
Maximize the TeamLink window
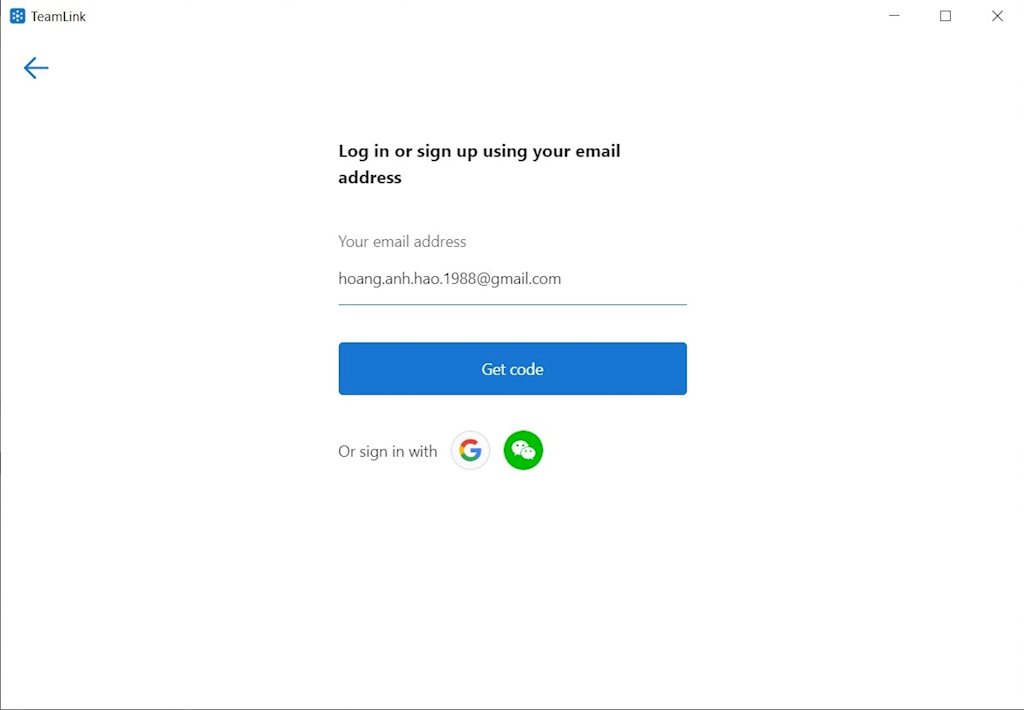[x=945, y=16]
